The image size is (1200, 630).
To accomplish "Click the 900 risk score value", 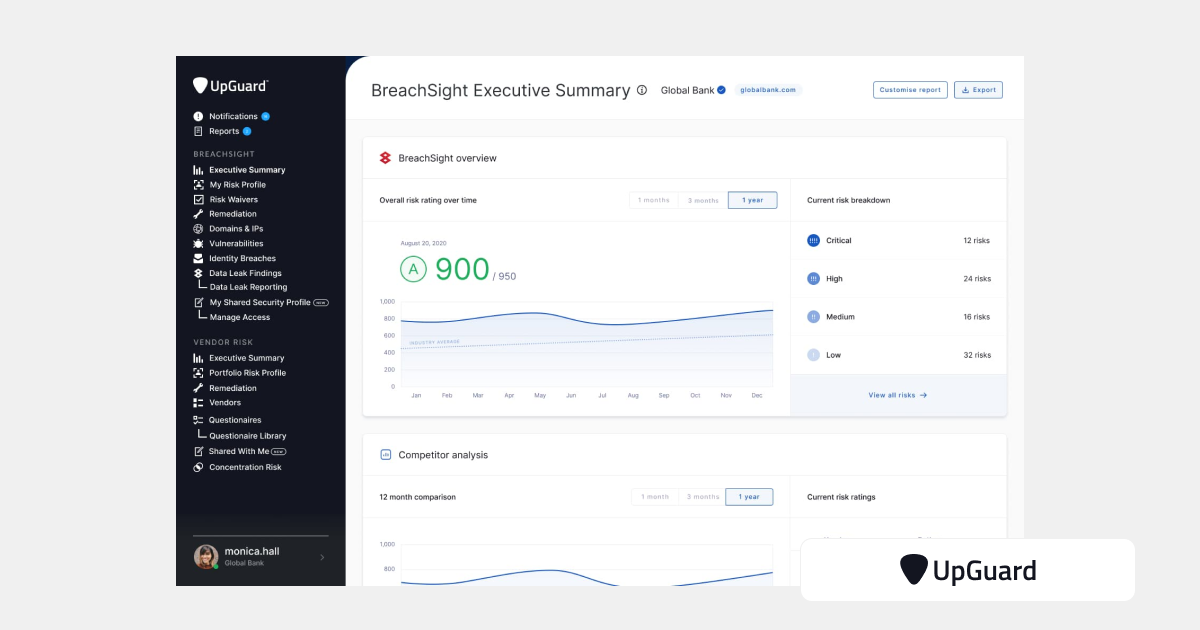I will pos(462,269).
